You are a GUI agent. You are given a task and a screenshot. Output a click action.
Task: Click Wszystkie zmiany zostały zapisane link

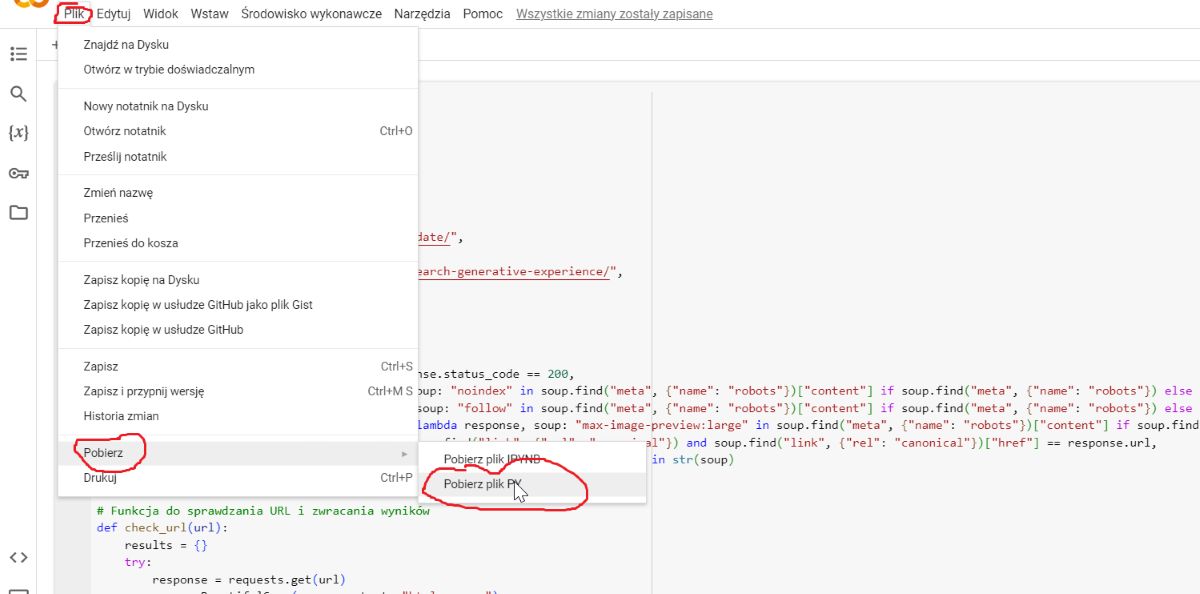[x=614, y=14]
